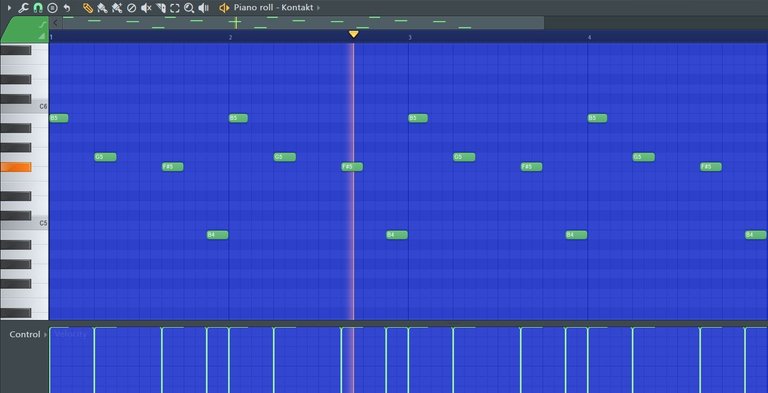This screenshot has width=768, height=393.
Task: Expand the Kontakt target channel arrow
Action: [x=318, y=8]
